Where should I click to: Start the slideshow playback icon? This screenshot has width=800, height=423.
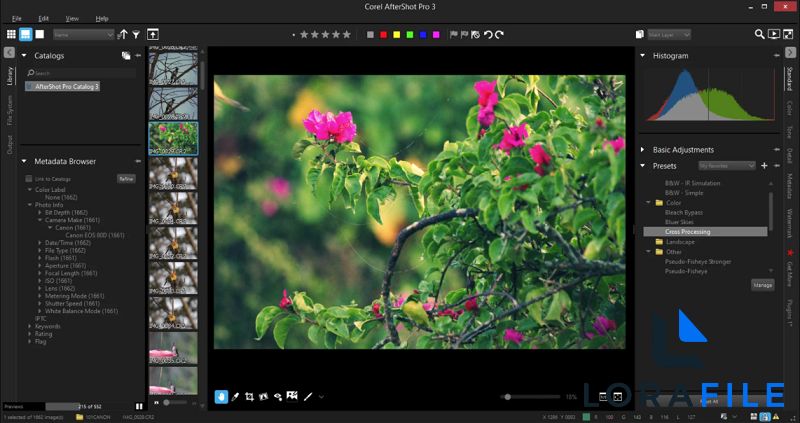click(x=774, y=34)
